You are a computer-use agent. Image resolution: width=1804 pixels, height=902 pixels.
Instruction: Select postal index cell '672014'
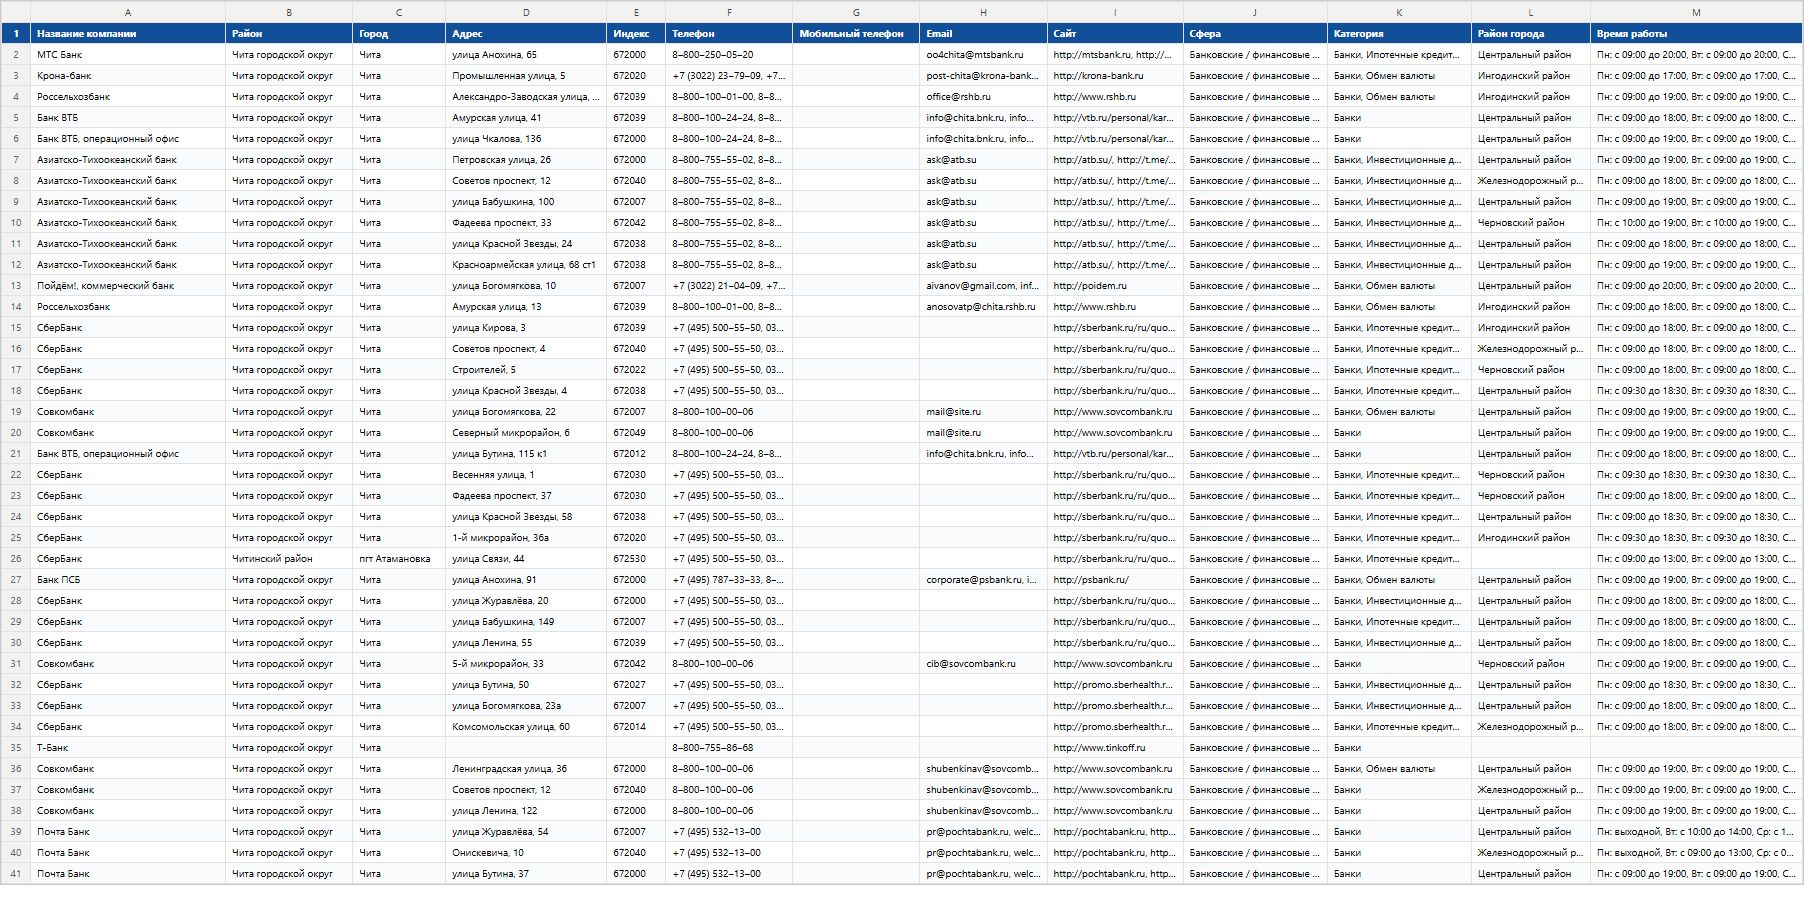coord(636,727)
